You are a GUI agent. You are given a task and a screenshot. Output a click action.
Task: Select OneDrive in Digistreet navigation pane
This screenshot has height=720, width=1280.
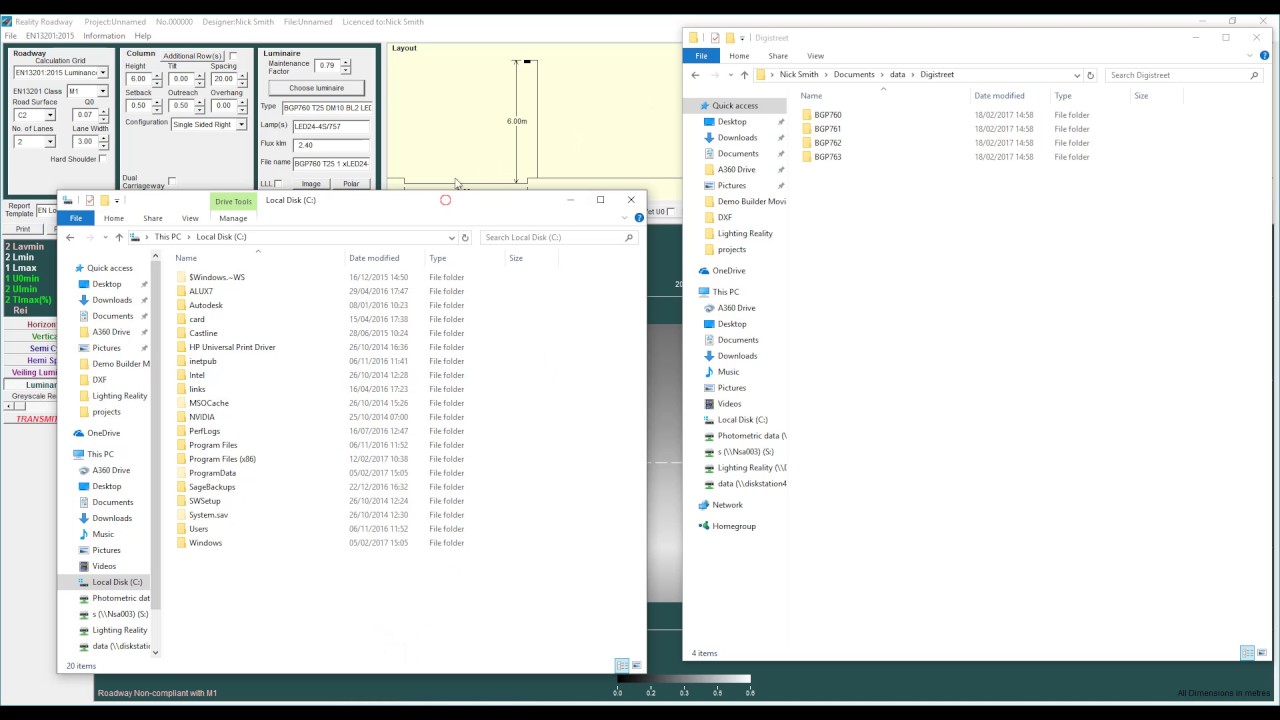(729, 271)
